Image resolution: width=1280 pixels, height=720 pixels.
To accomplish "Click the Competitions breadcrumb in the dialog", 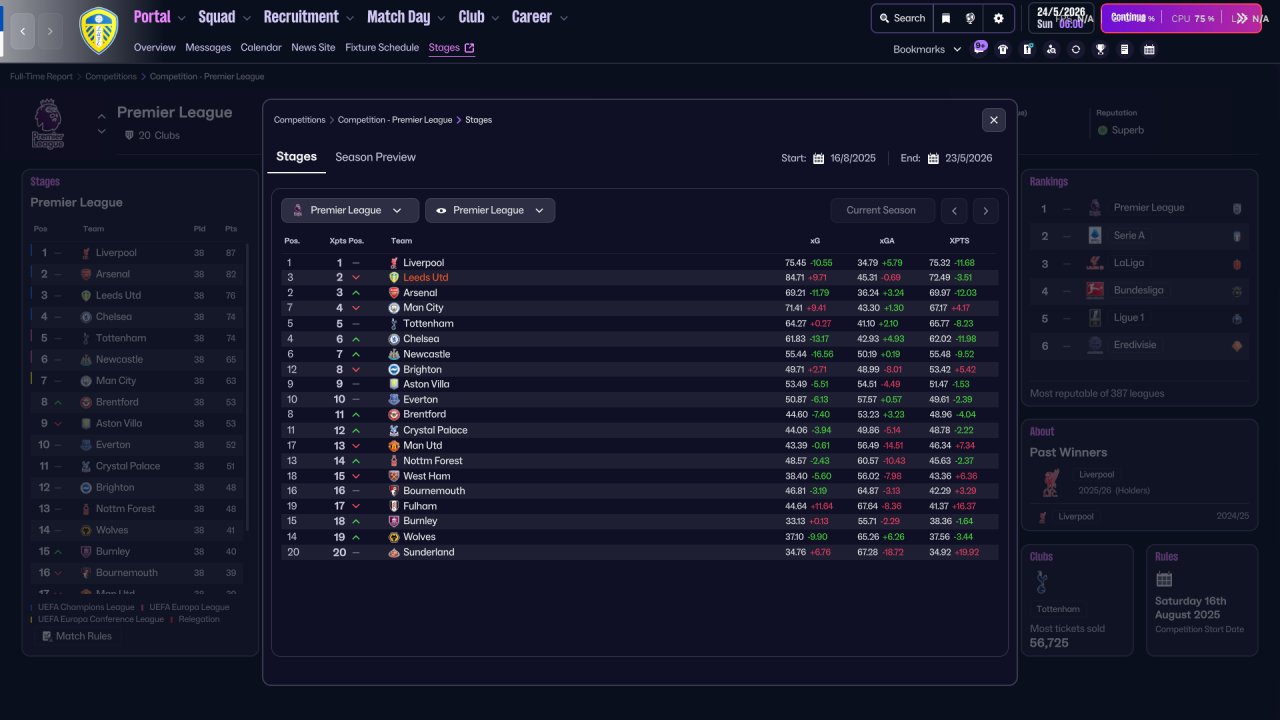I will tap(300, 120).
